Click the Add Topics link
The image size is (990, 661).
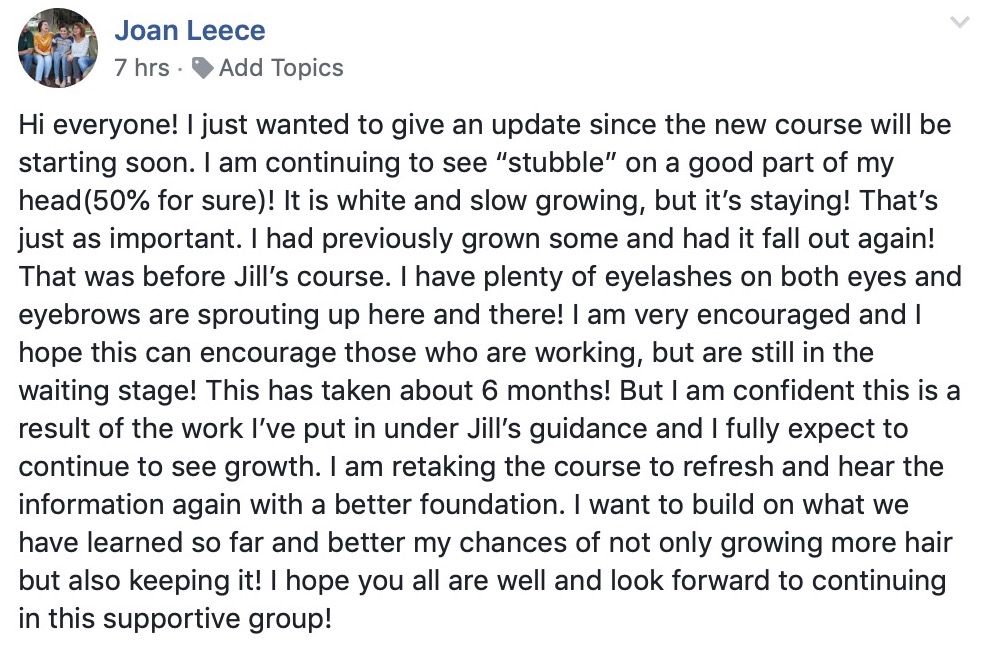point(281,68)
